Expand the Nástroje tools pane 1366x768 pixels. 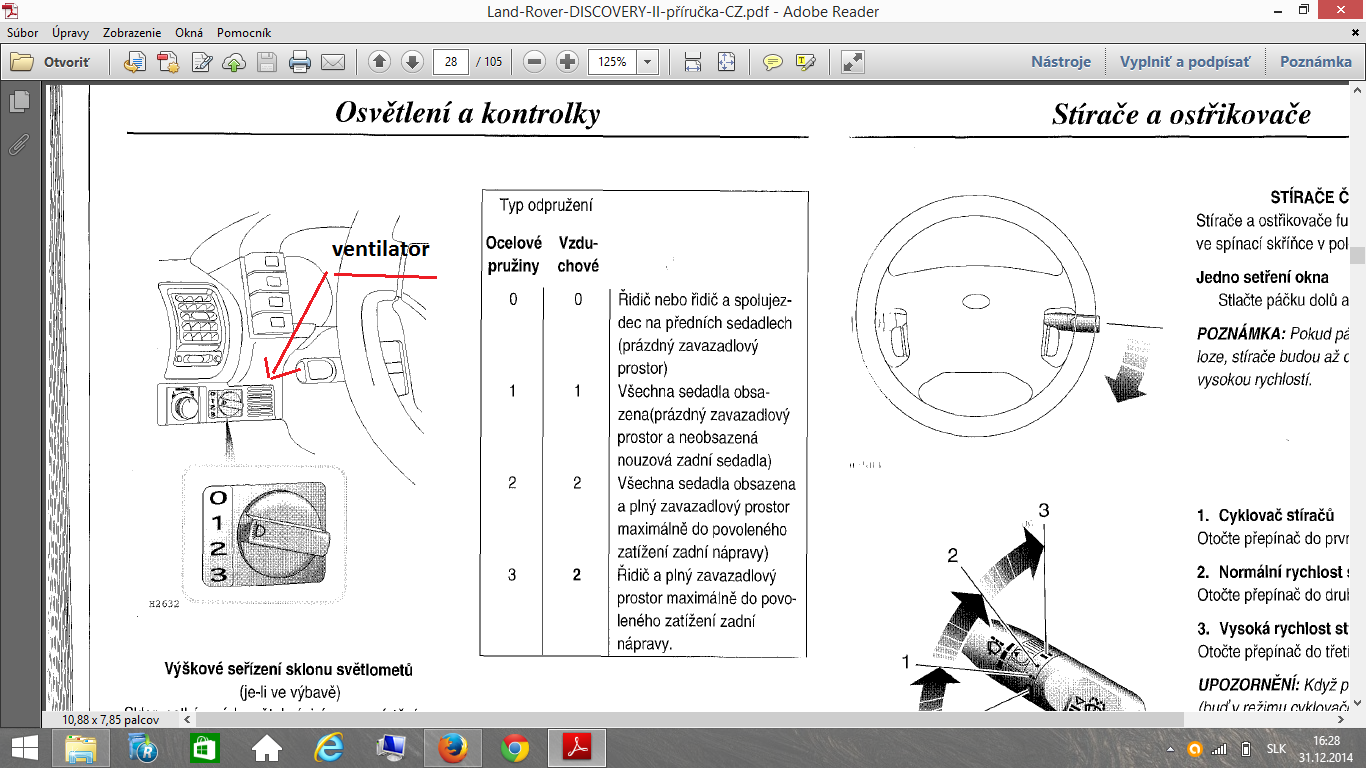click(x=1060, y=62)
